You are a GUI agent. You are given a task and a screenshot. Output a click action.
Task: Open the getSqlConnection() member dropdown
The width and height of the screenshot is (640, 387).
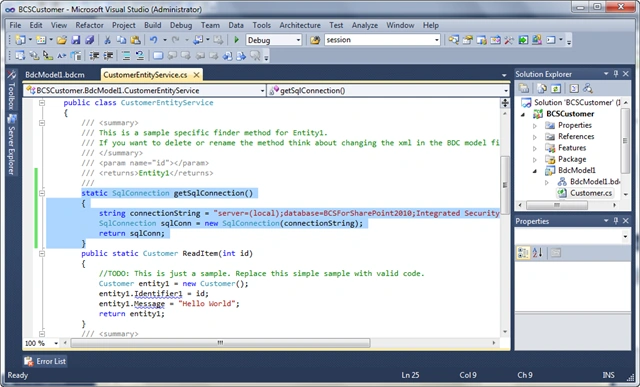coord(506,91)
